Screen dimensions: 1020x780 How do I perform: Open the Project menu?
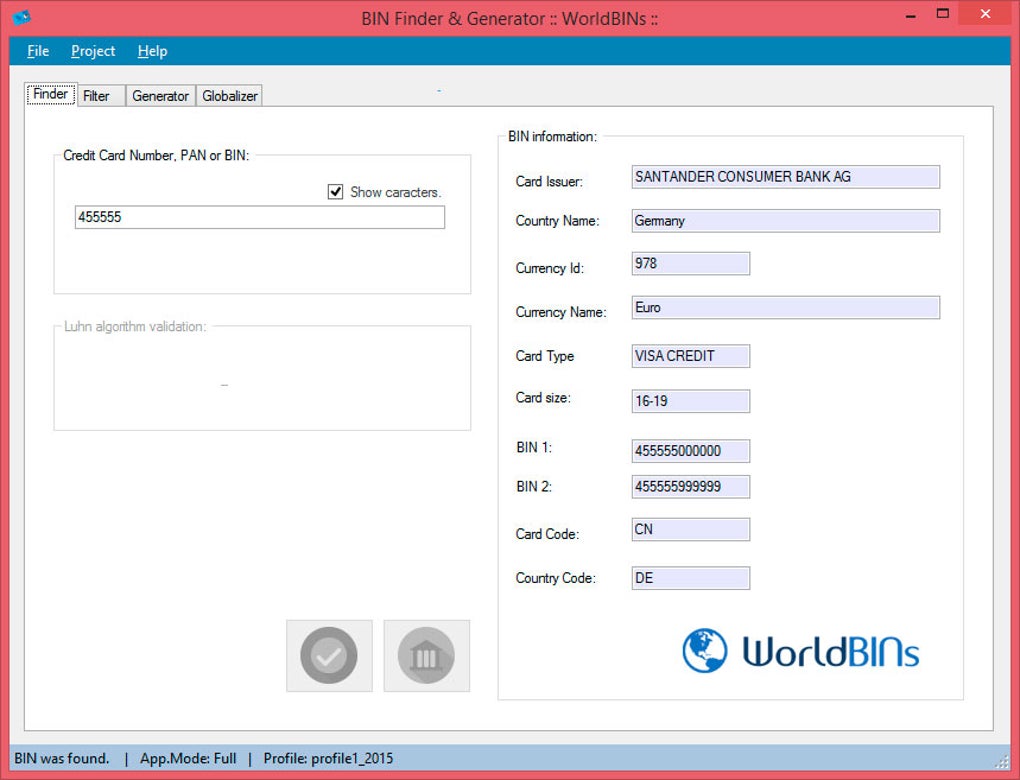coord(93,51)
